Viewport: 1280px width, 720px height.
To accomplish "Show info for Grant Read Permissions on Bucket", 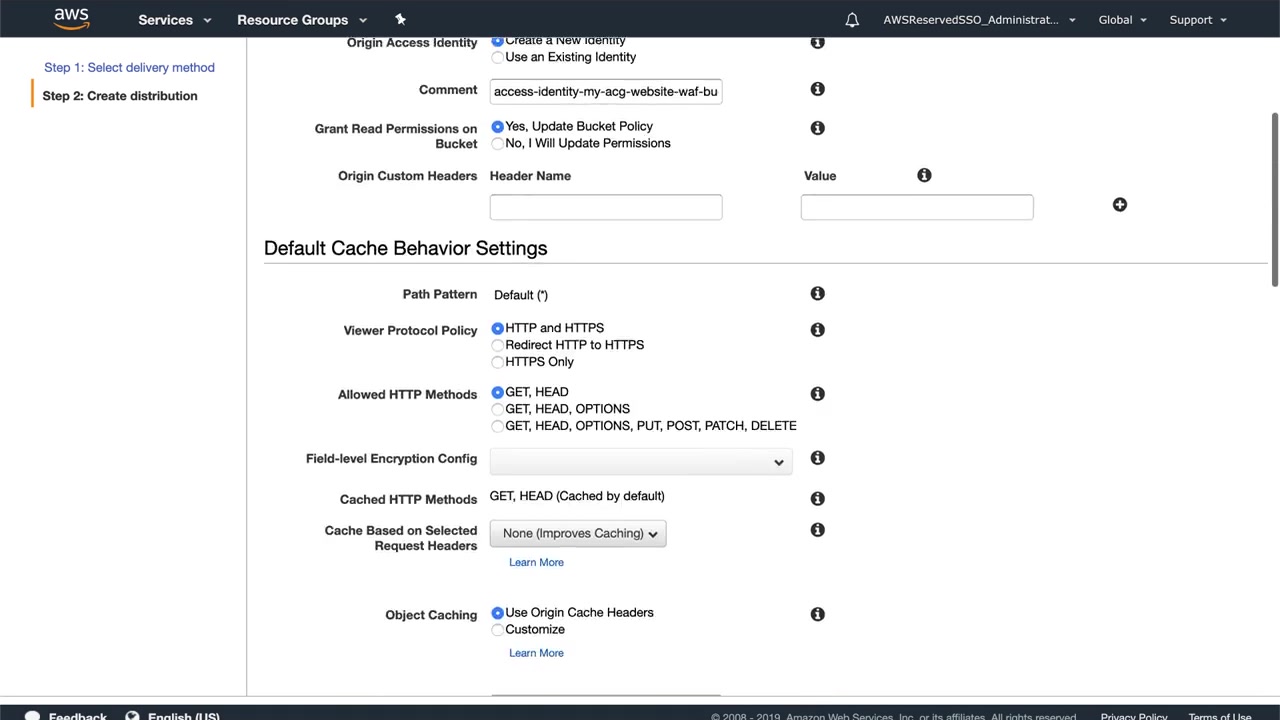I will (x=817, y=128).
